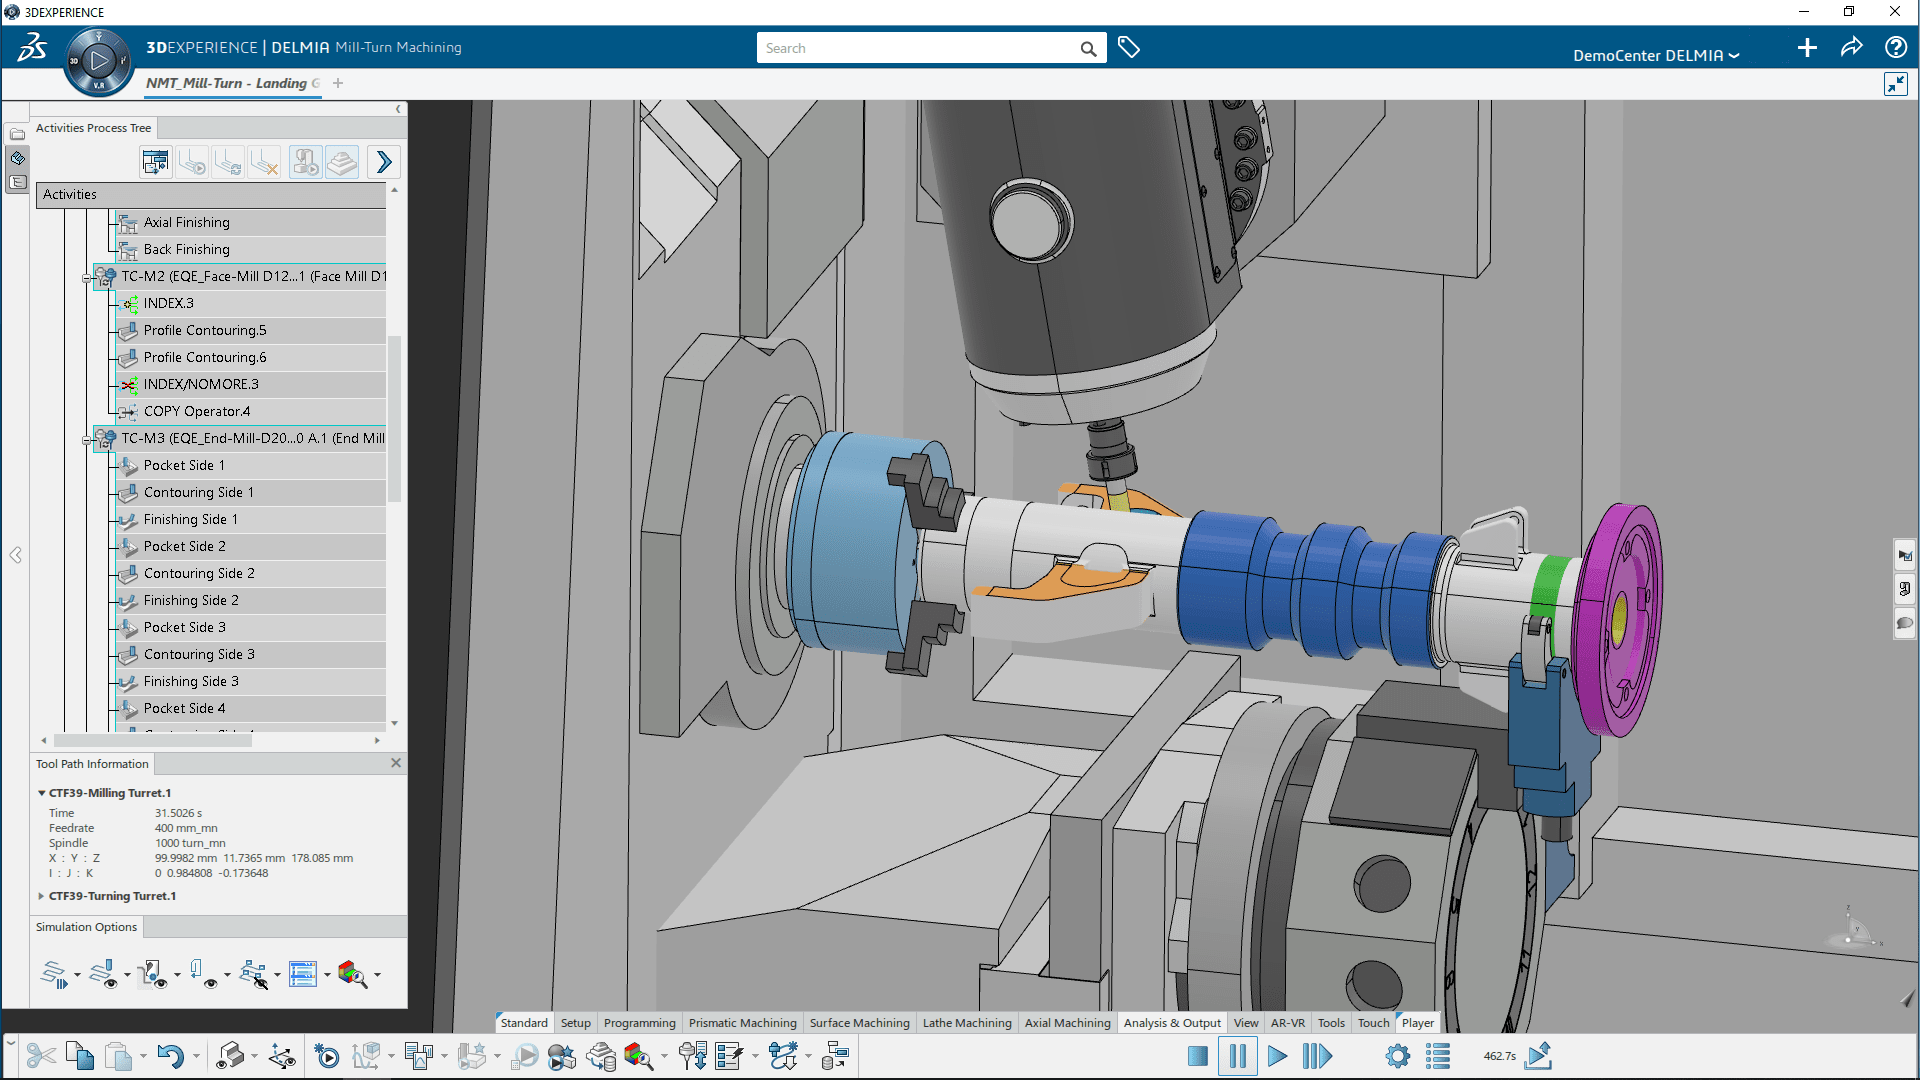The image size is (1920, 1080).
Task: Click the machine simulation settings icon
Action: 1394,1056
